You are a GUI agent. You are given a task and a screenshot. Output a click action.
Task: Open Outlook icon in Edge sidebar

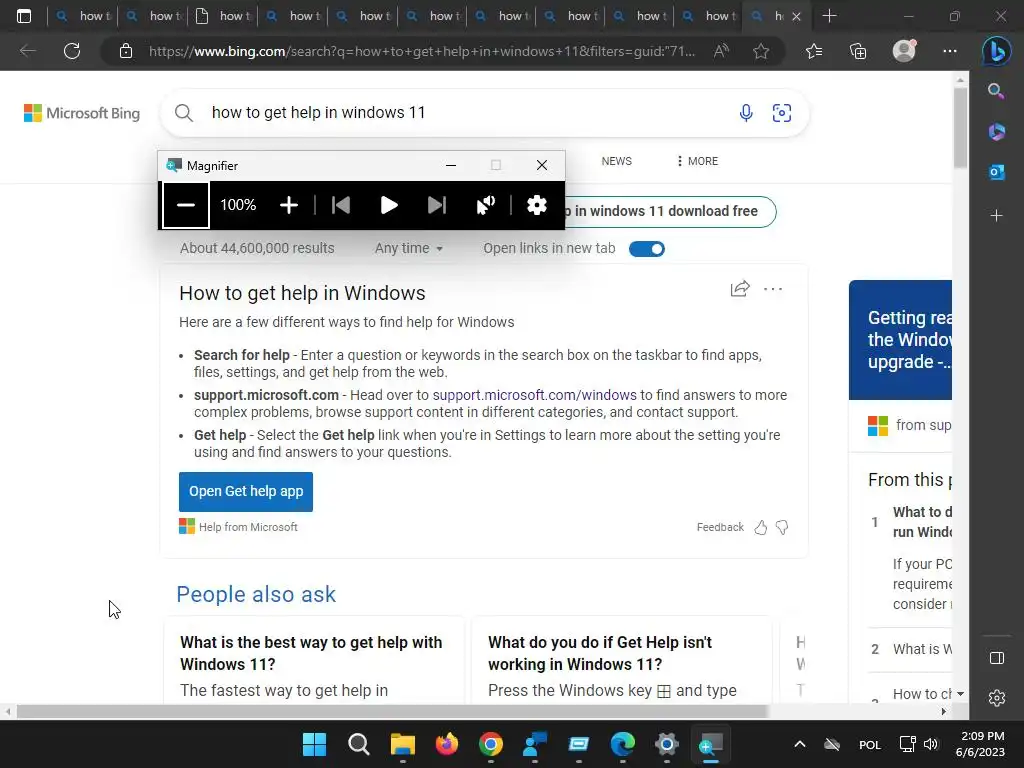pyautogui.click(x=997, y=172)
